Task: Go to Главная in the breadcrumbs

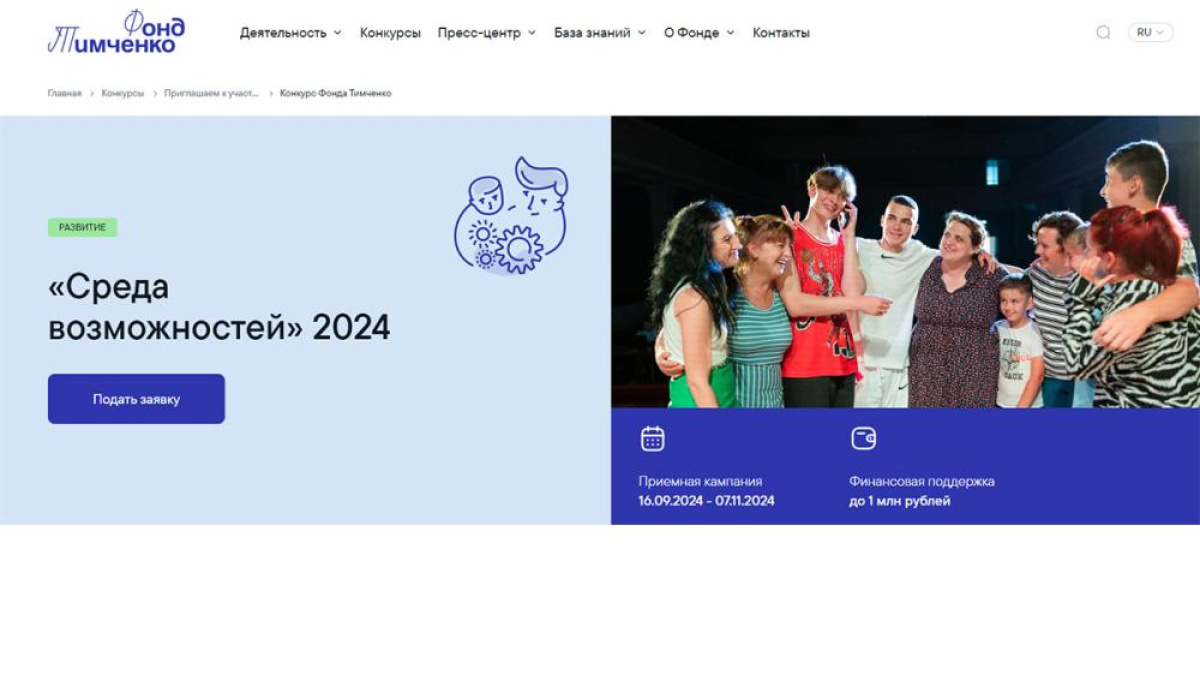Action: click(64, 93)
